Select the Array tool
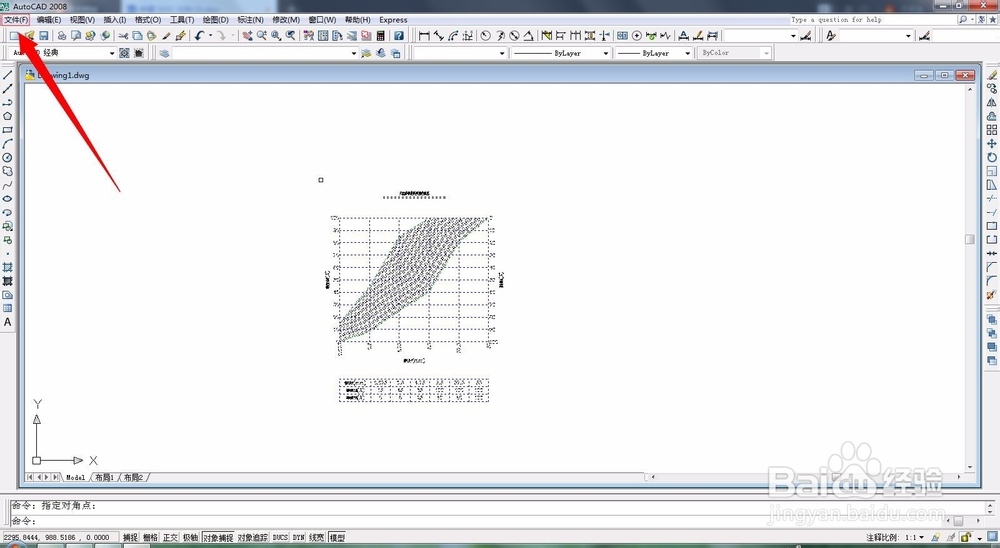Viewport: 1000px width, 548px height. coord(992,130)
